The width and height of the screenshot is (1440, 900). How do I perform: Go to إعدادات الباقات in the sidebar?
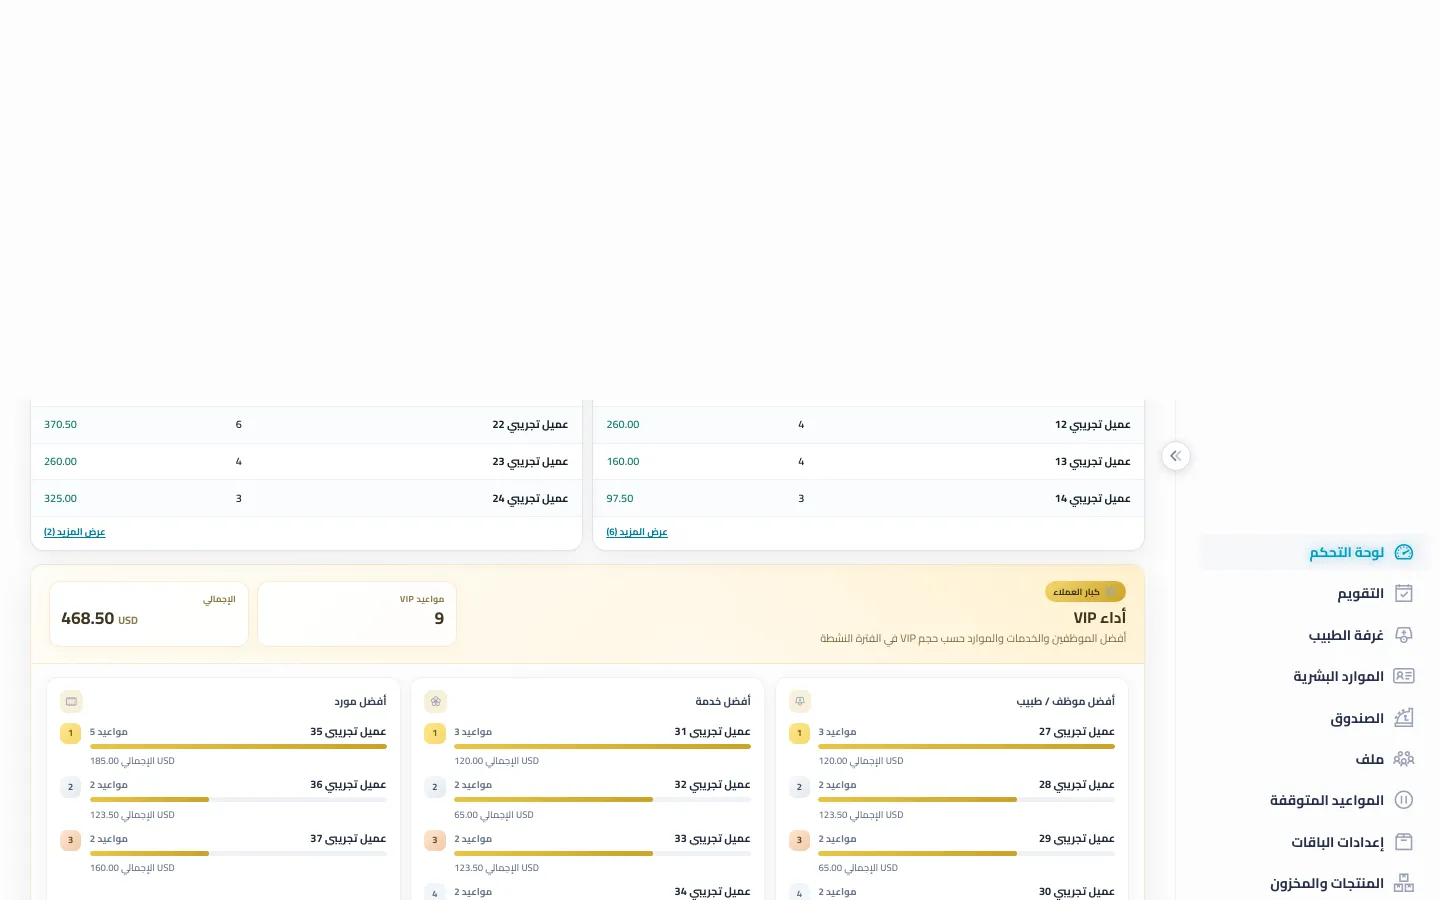[1314, 842]
